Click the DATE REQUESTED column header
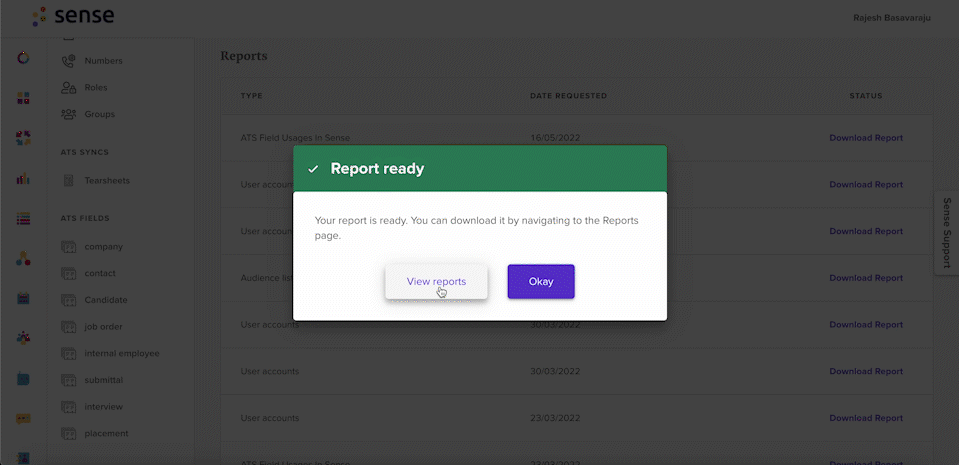 click(568, 95)
